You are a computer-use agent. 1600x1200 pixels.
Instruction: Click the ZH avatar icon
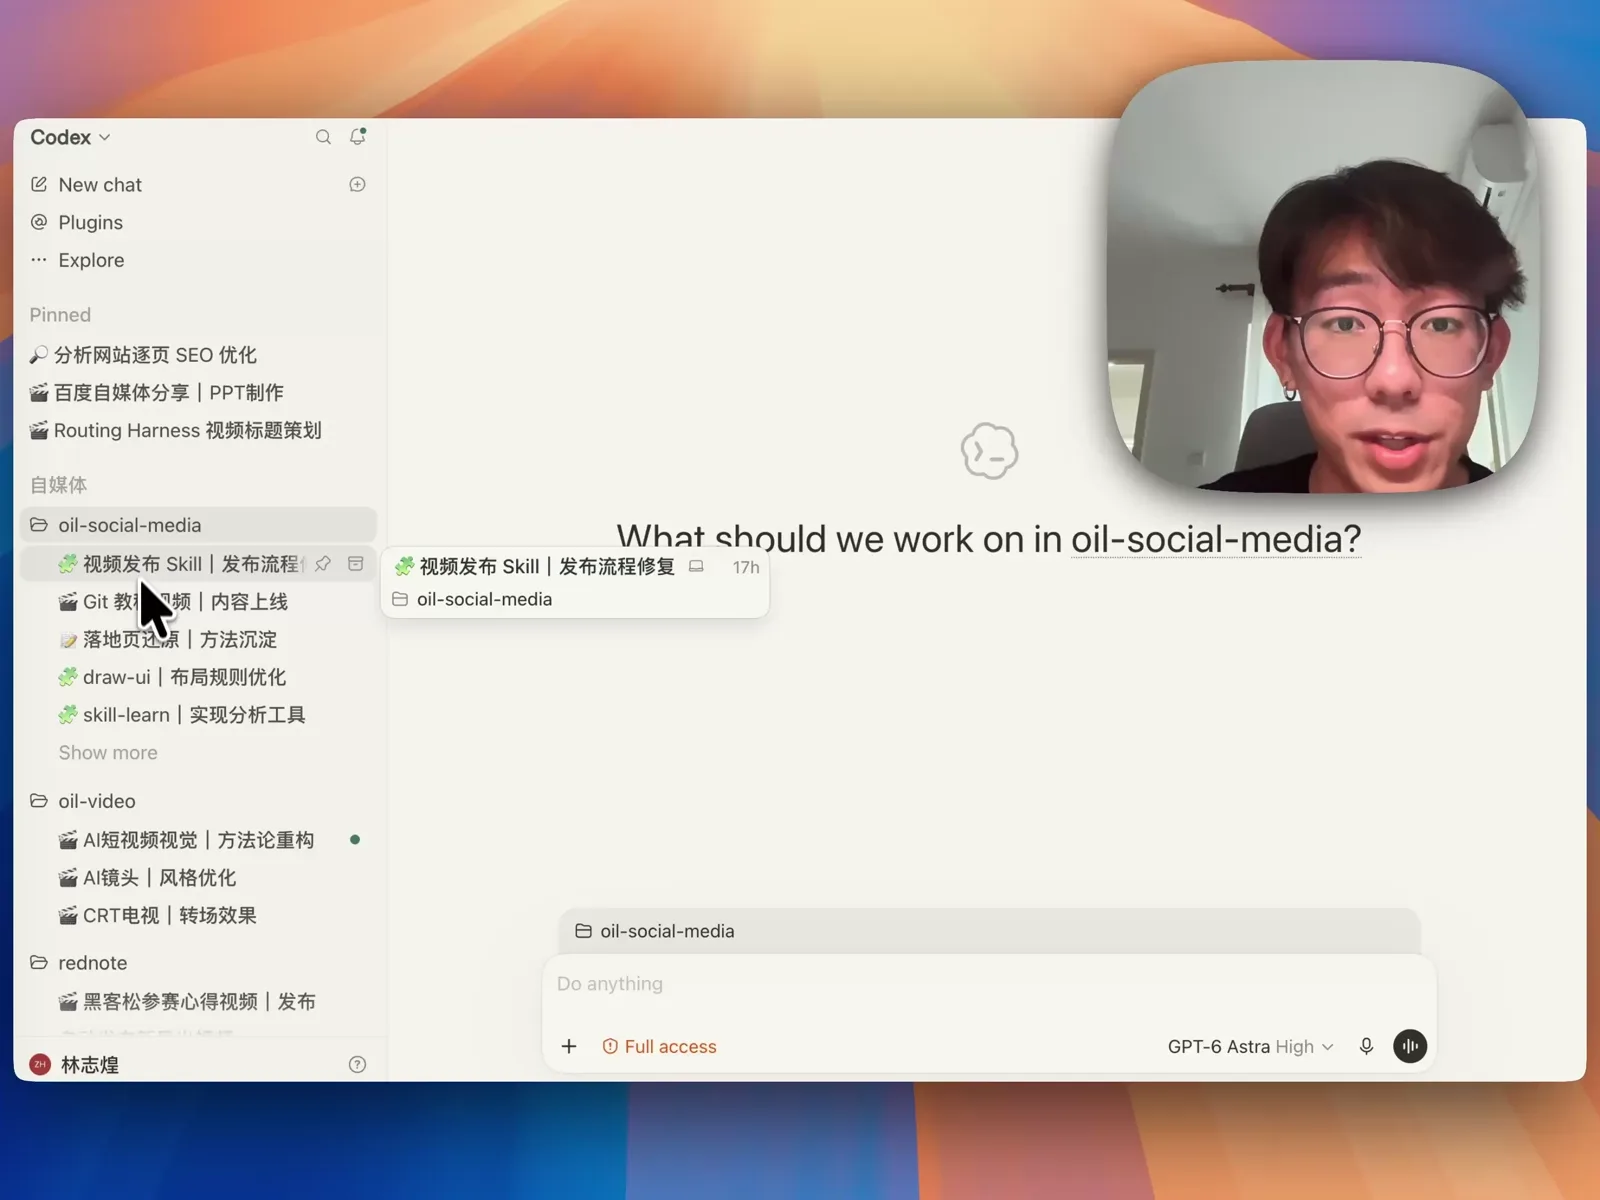coord(40,1065)
